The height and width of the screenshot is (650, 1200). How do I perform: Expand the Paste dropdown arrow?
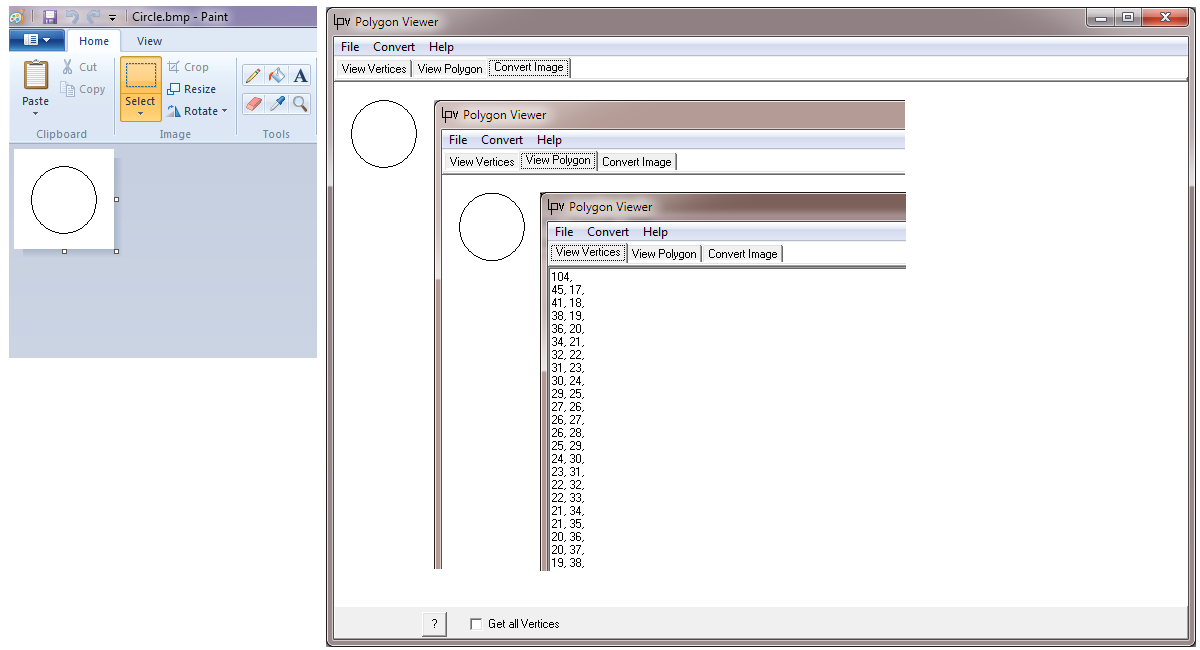coord(36,113)
